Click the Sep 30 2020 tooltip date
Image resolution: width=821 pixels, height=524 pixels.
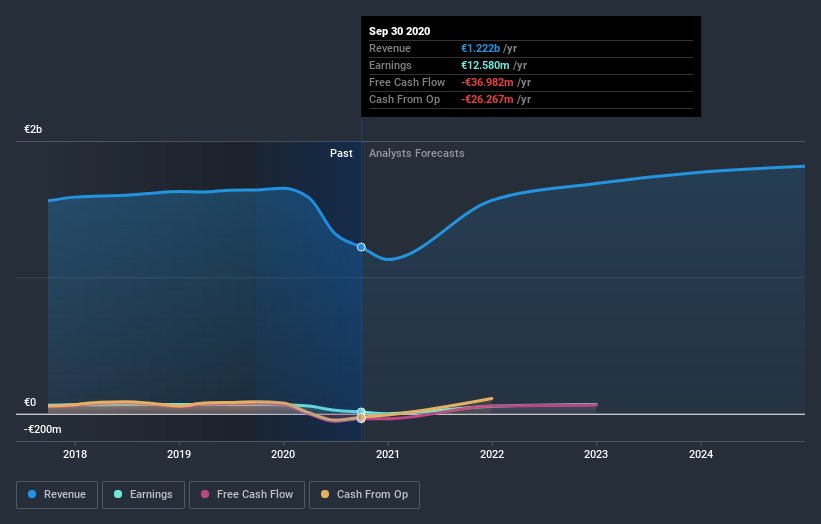click(x=400, y=31)
